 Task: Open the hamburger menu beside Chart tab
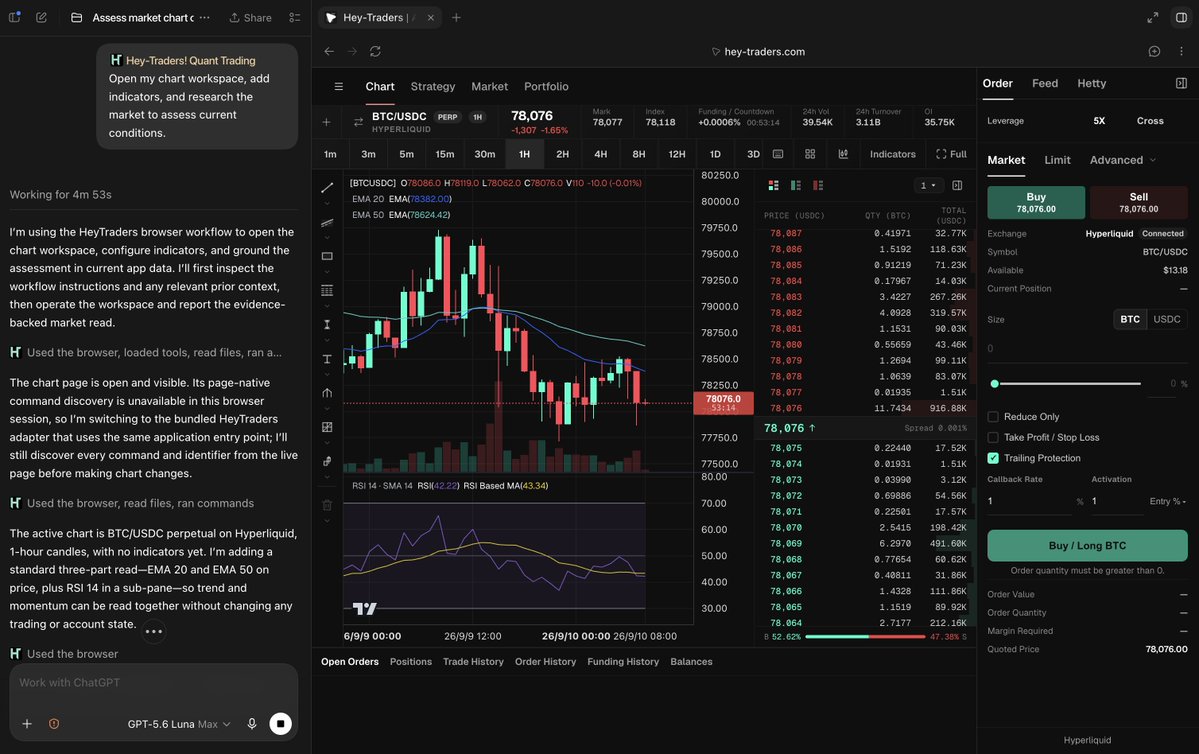339,86
